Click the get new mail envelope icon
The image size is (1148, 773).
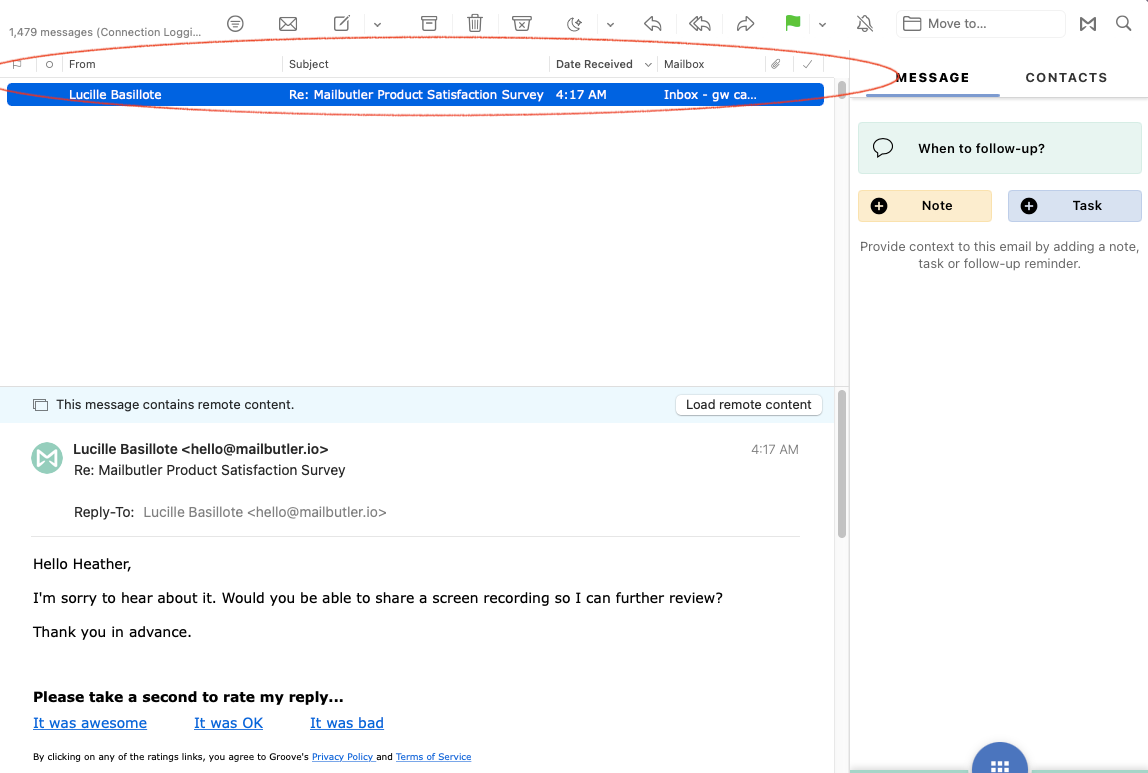click(x=288, y=23)
